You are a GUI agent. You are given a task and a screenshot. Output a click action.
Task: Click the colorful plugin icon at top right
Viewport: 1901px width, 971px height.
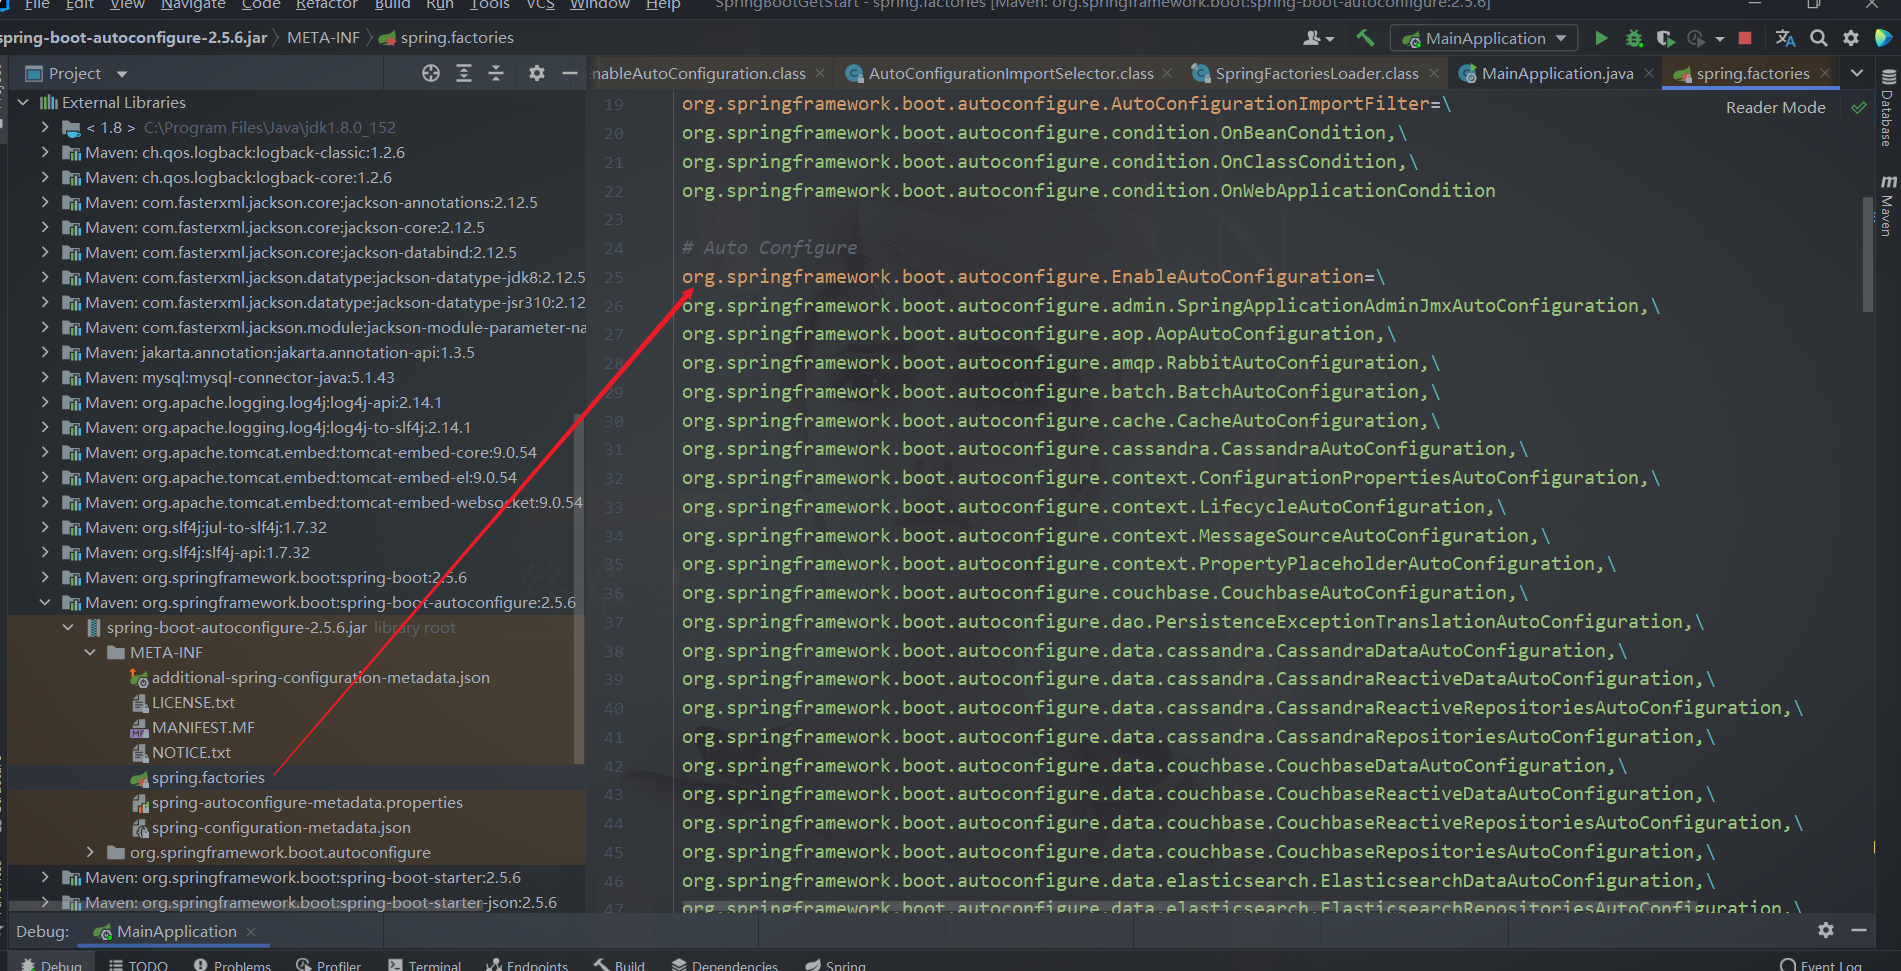point(1883,38)
